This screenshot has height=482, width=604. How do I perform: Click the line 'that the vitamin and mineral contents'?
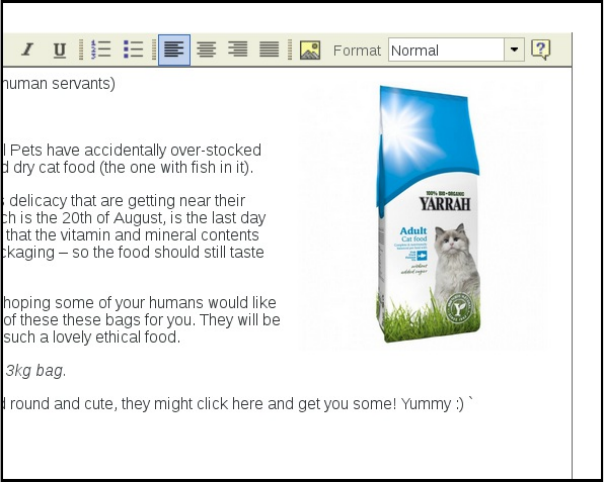coord(131,235)
